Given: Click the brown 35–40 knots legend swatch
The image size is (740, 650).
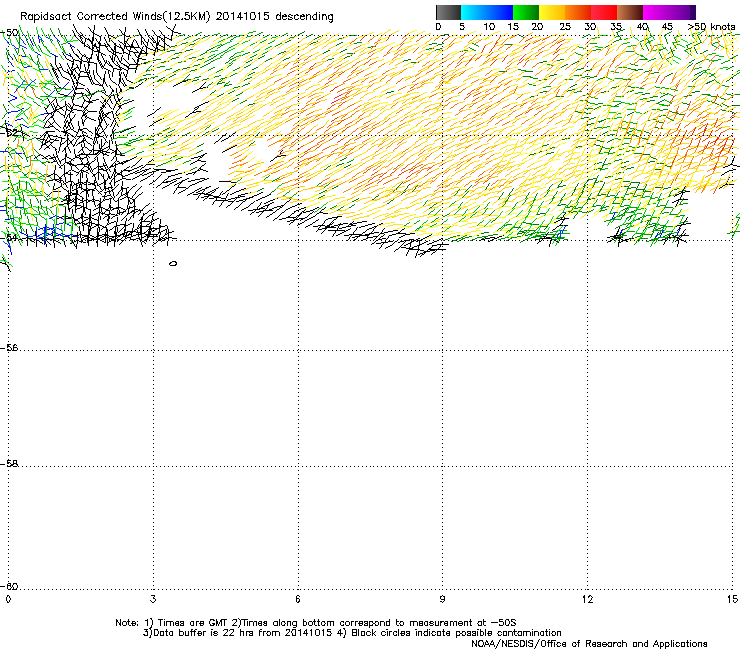Looking at the screenshot, I should click(630, 12).
